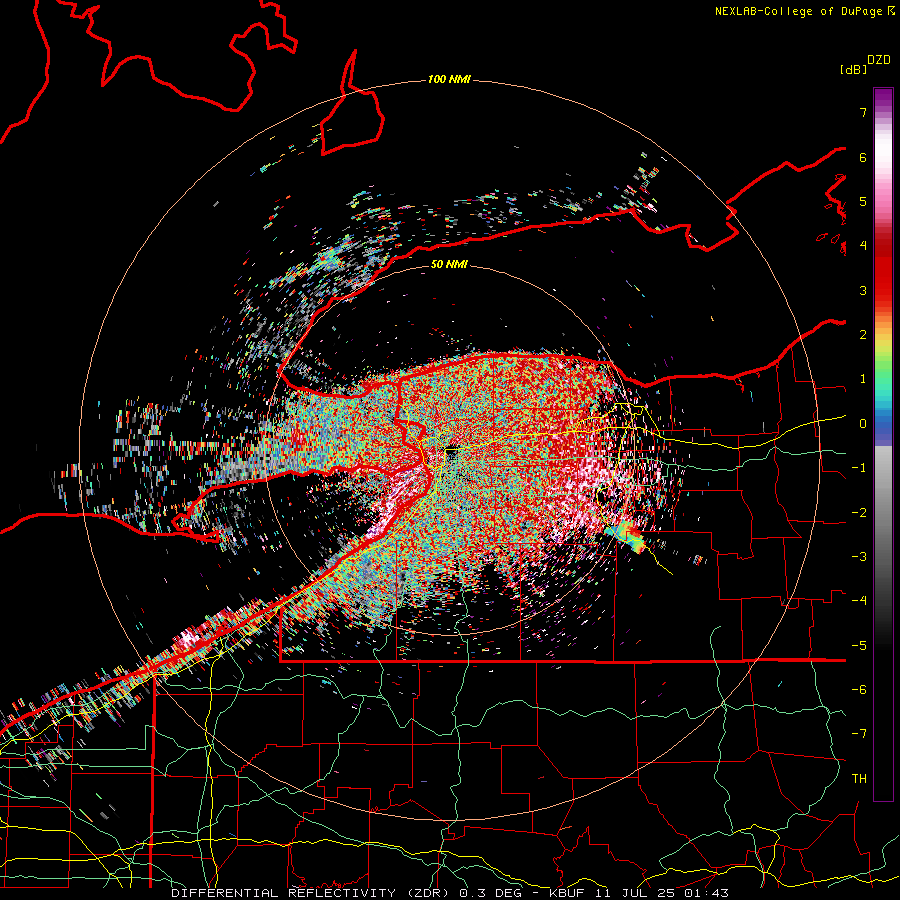Click the 1 value on color scale

click(x=863, y=379)
